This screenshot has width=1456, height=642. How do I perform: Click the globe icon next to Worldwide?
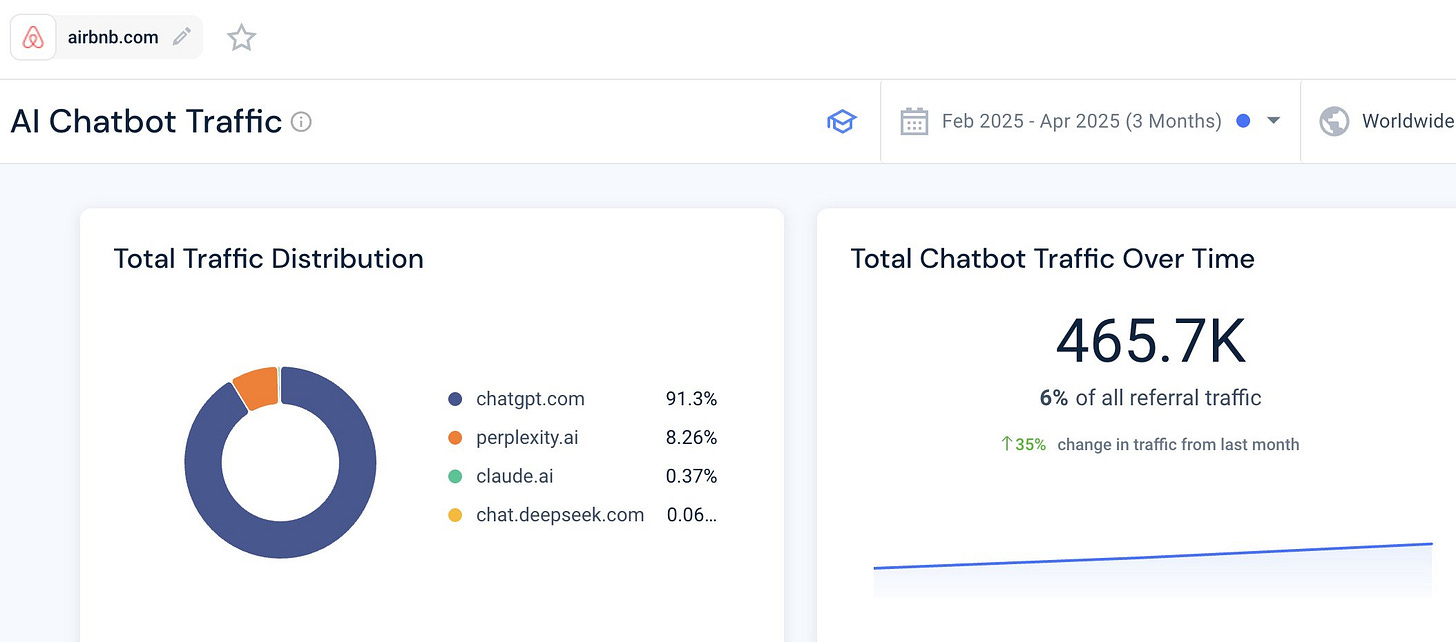(x=1334, y=122)
